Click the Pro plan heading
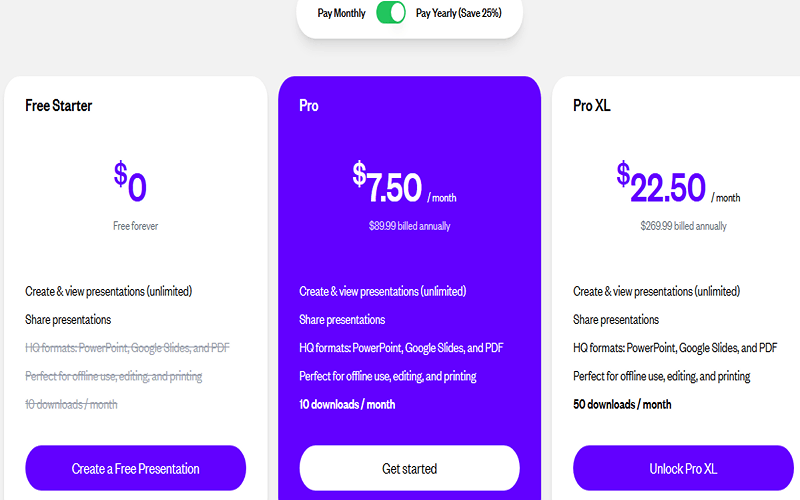This screenshot has height=500, width=800. (x=309, y=106)
